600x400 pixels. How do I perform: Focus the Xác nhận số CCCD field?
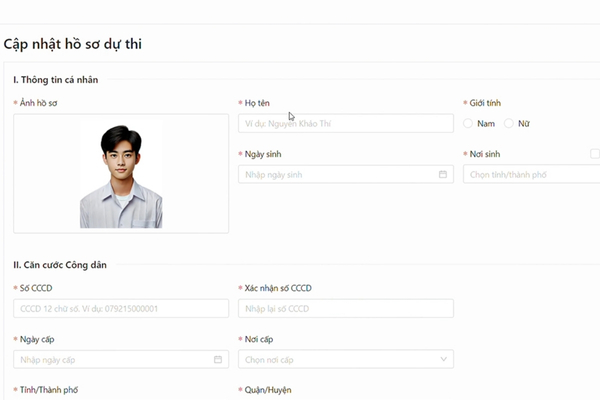(x=345, y=309)
